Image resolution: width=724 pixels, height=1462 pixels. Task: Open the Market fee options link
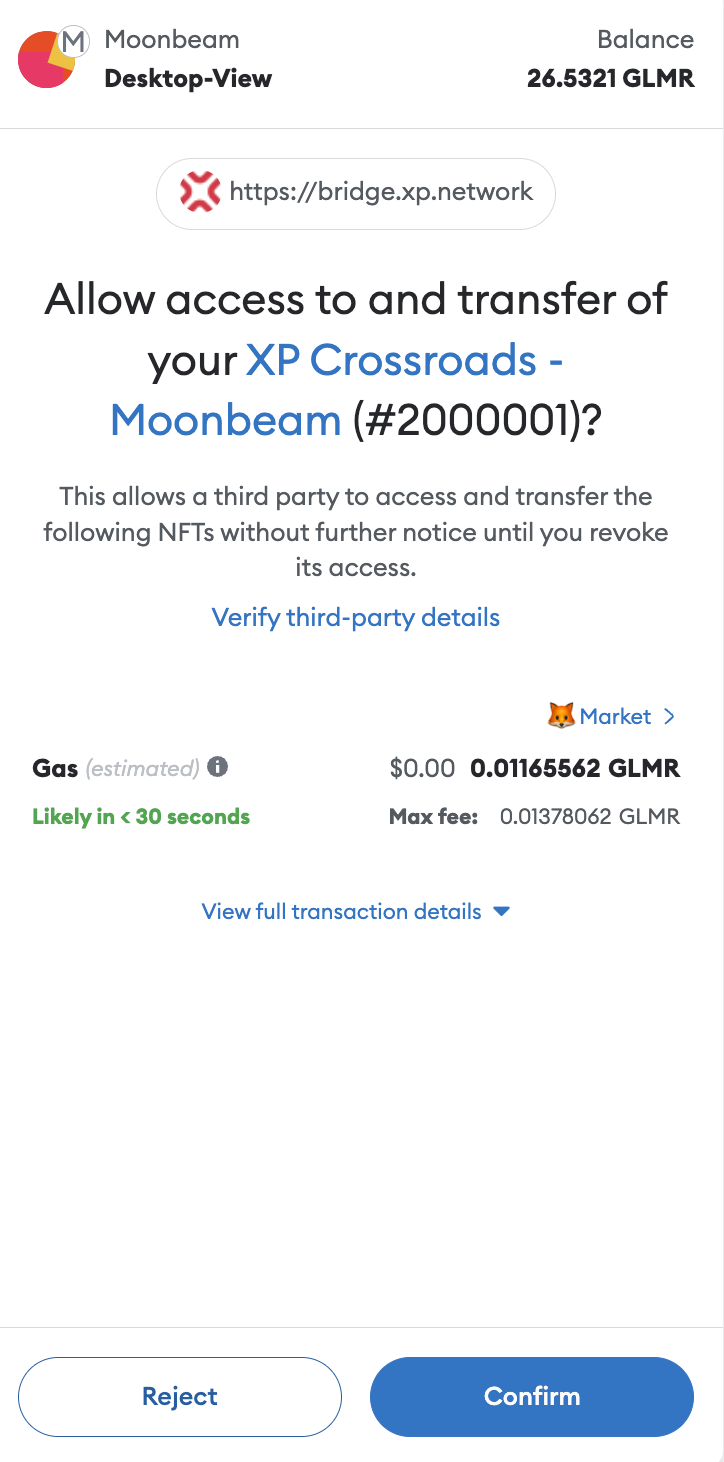point(615,716)
